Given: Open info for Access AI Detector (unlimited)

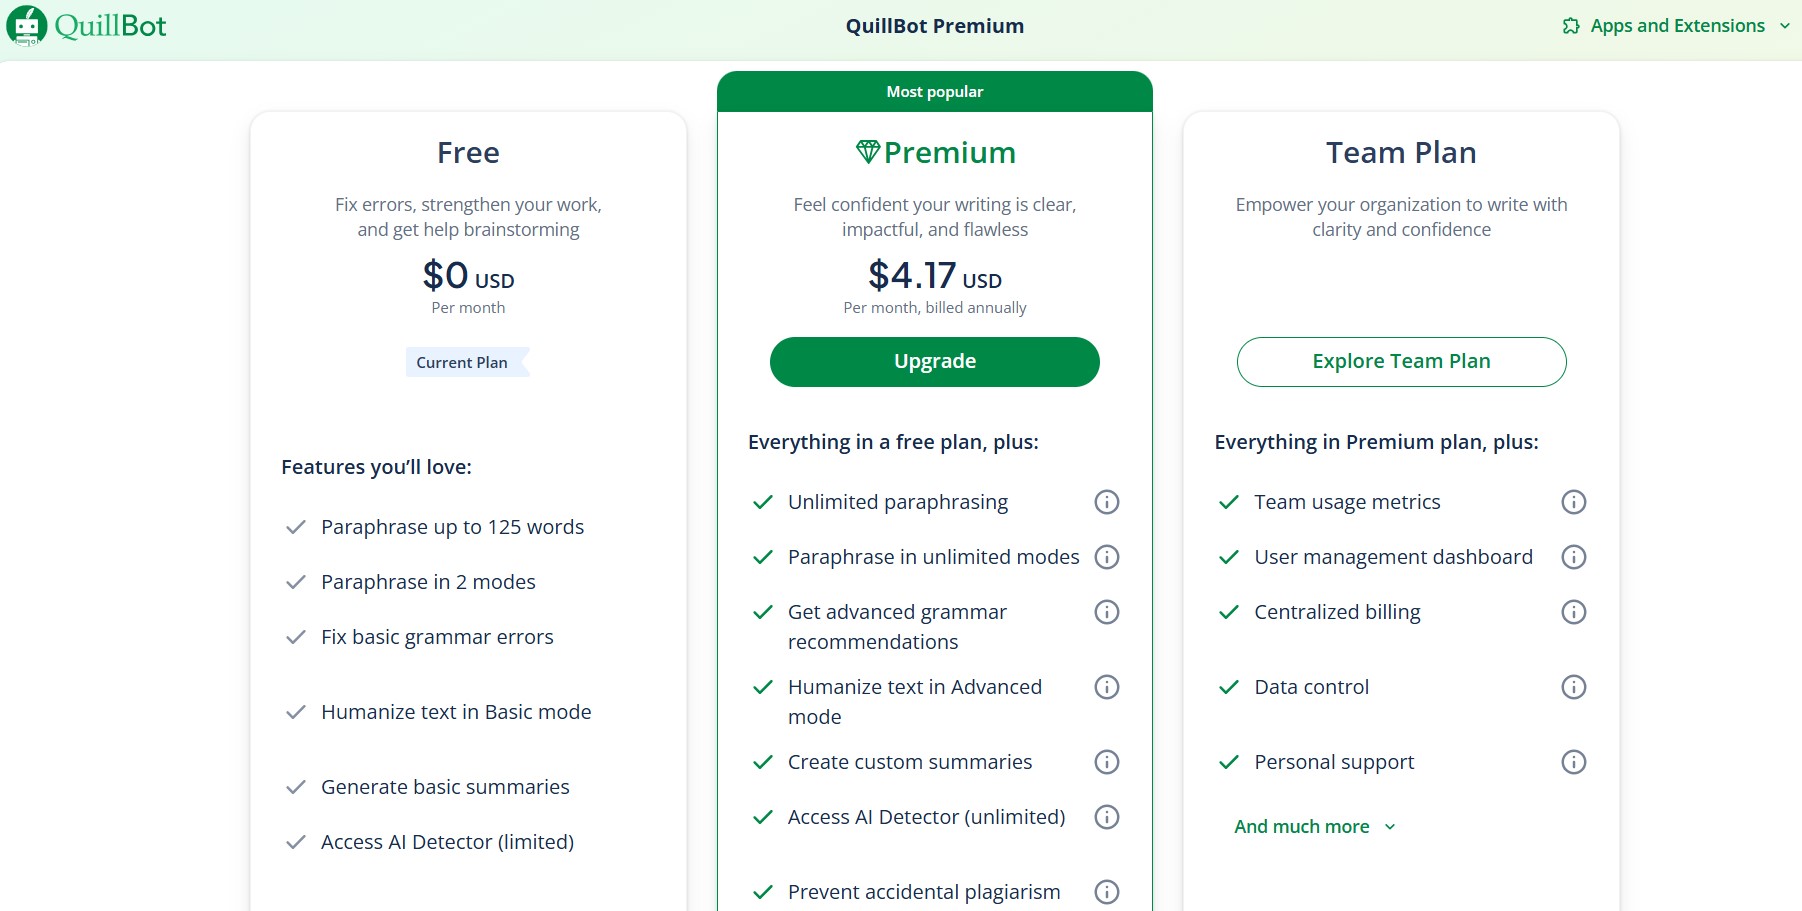Looking at the screenshot, I should tap(1107, 817).
